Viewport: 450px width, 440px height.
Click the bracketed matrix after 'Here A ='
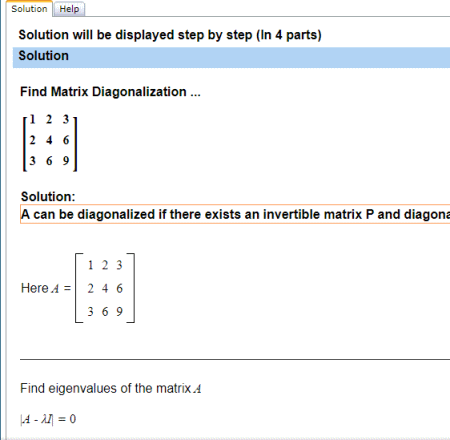coord(105,288)
